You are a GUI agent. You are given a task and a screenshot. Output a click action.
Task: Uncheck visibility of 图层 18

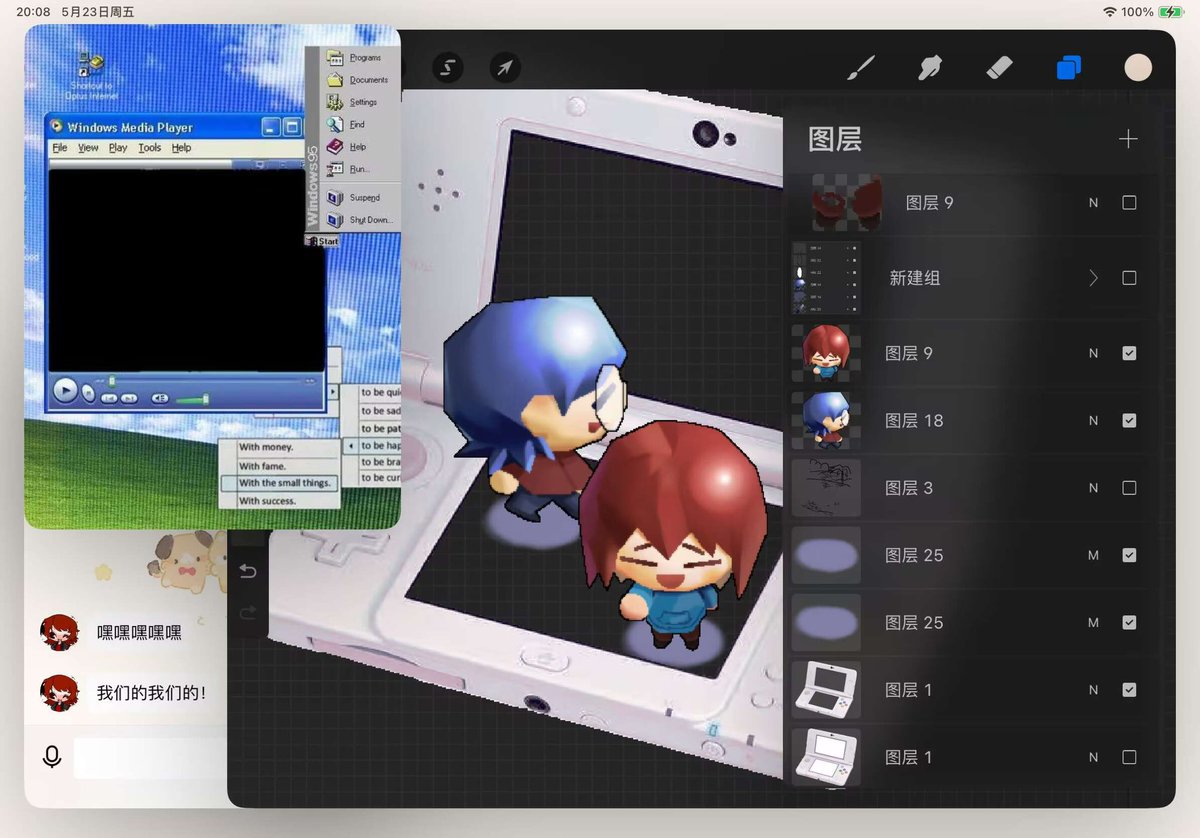pyautogui.click(x=1129, y=421)
